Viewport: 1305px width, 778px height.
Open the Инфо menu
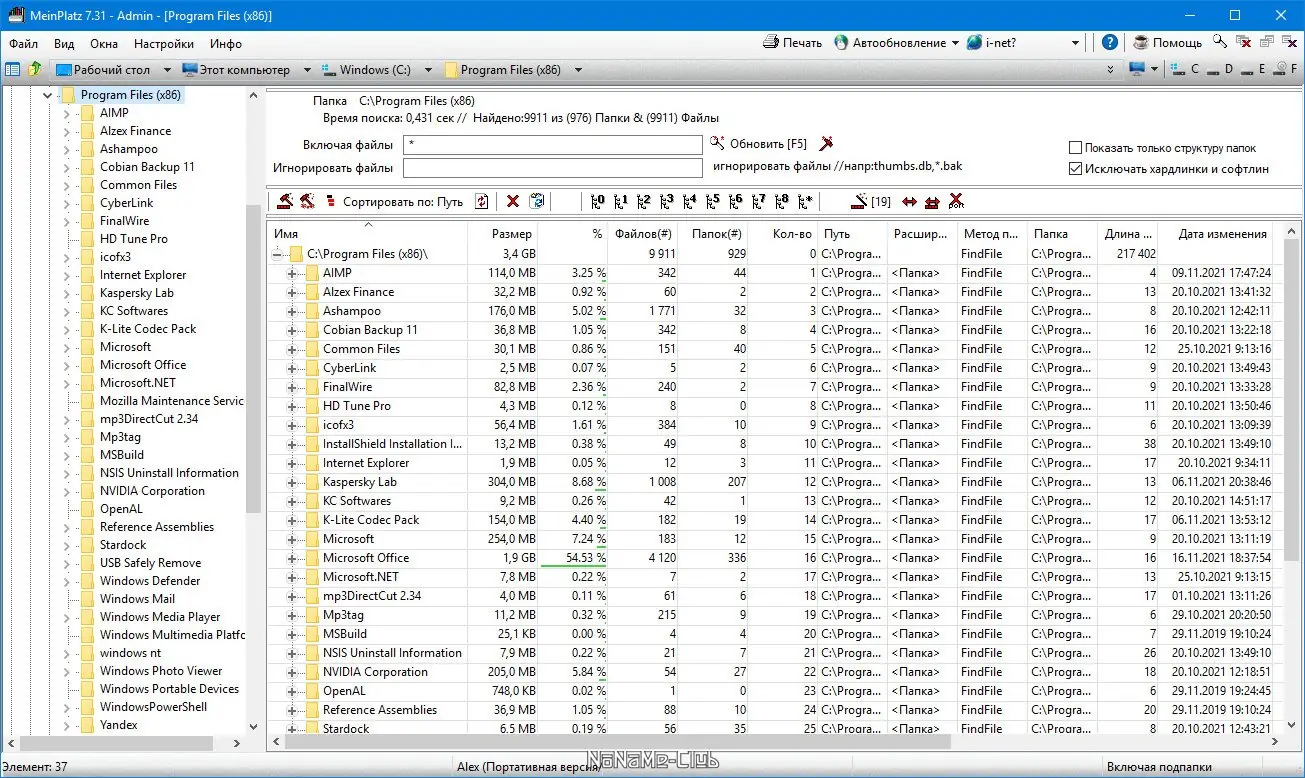click(226, 44)
